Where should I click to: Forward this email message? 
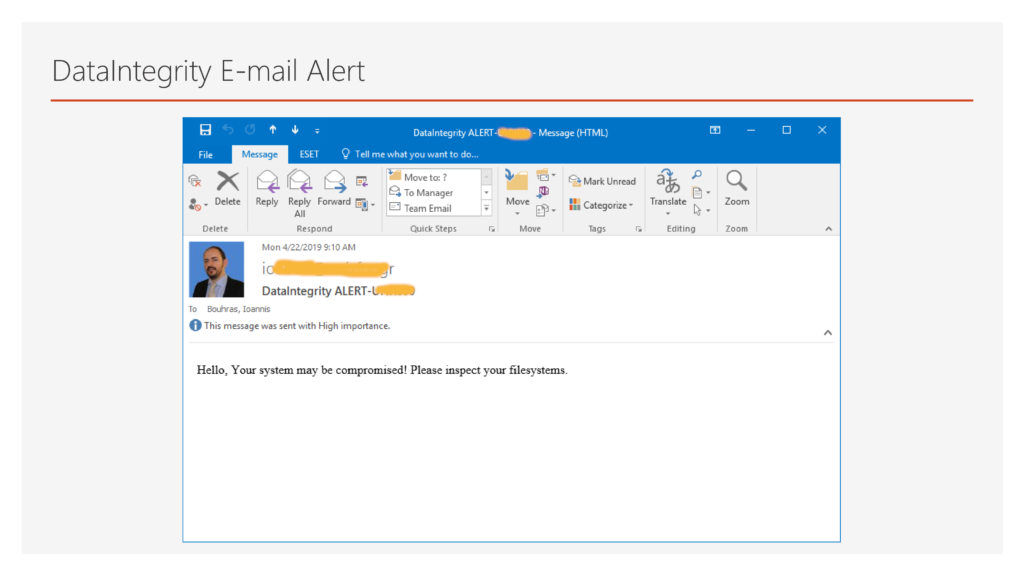(x=334, y=187)
